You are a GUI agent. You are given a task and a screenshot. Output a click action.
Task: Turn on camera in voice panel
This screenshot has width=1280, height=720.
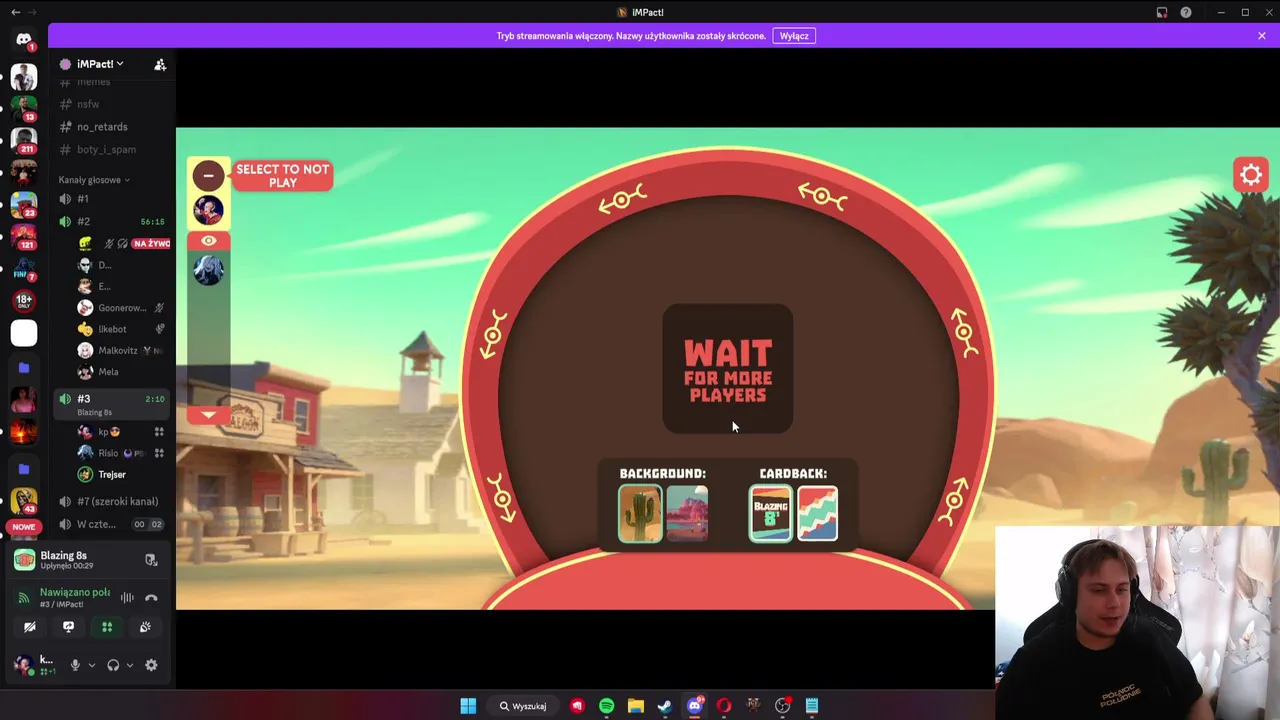click(29, 627)
